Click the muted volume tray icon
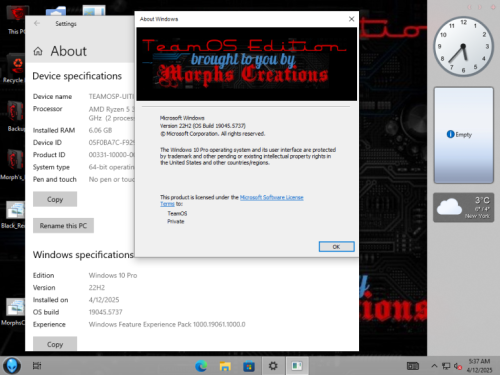 coord(458,366)
